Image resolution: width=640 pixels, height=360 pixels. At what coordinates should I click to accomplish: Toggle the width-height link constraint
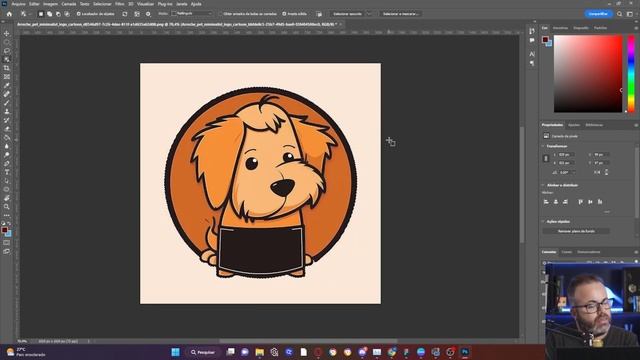pos(546,158)
